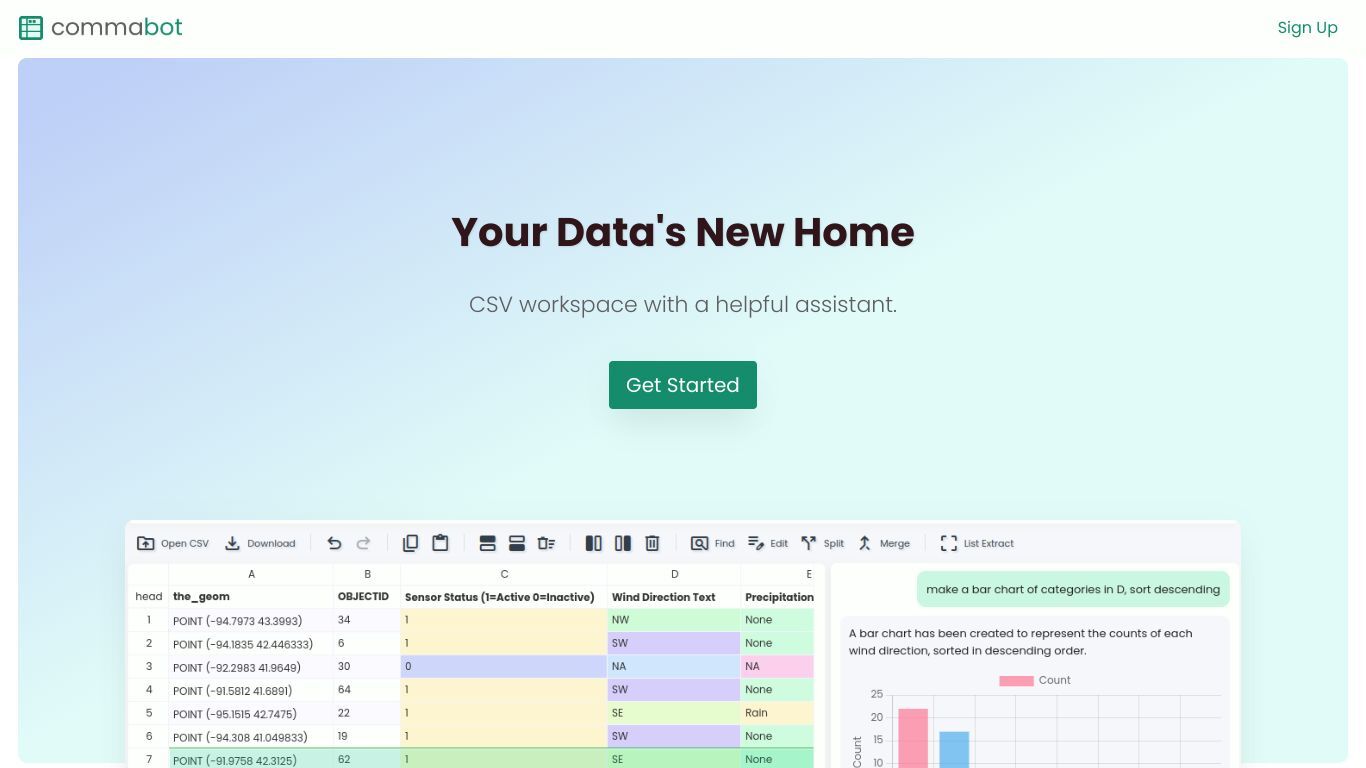Click OBJECTID cell with value 19
The image size is (1366, 768).
[367, 736]
